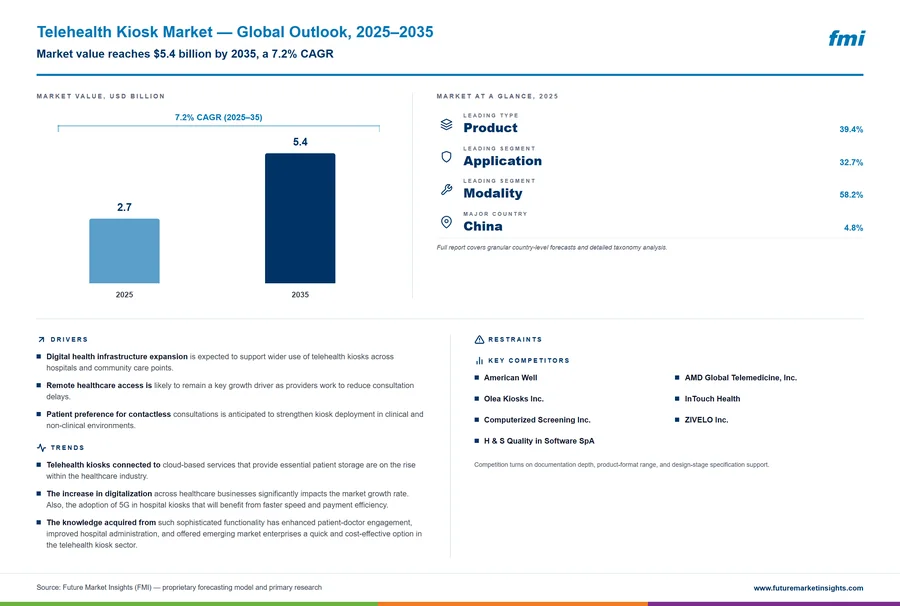
Task: Click the ZIVELO Inc. entry
Action: [x=706, y=420]
